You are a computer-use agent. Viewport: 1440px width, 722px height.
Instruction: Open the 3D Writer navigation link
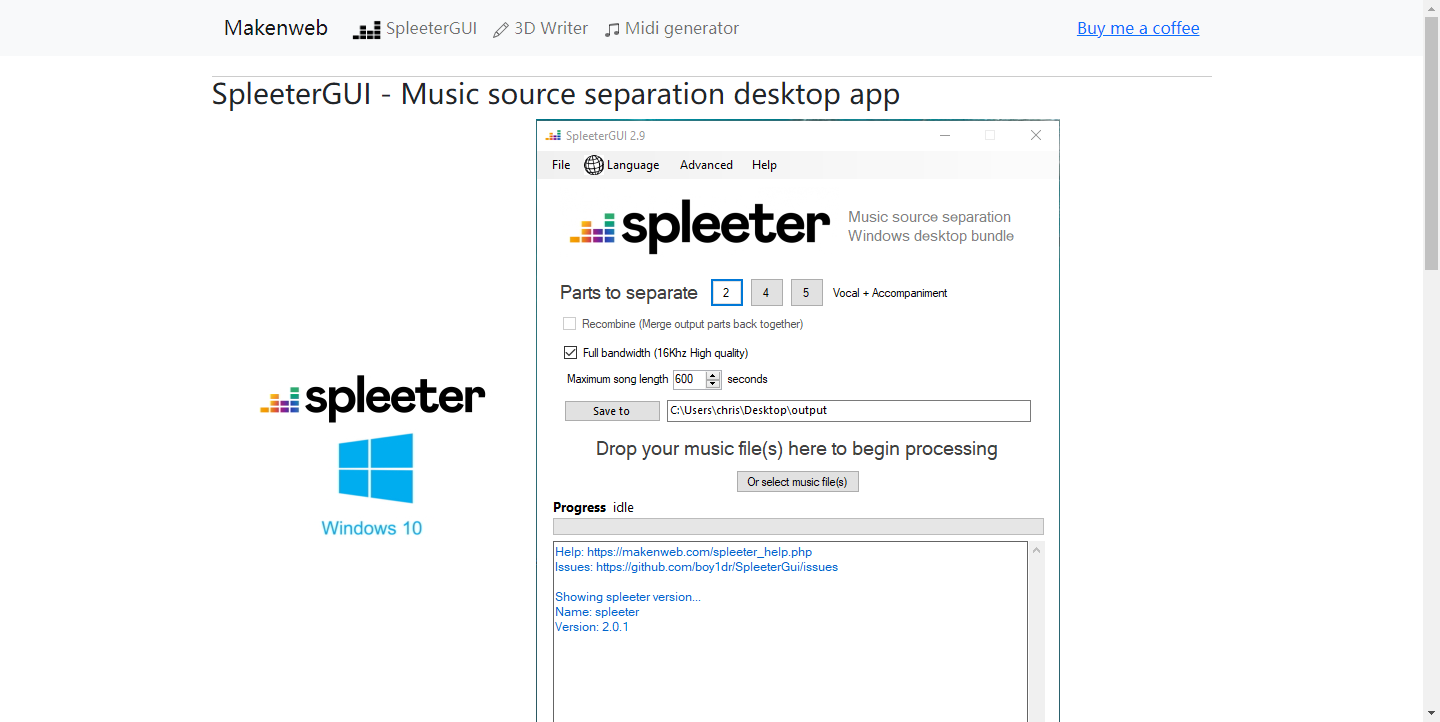click(541, 29)
